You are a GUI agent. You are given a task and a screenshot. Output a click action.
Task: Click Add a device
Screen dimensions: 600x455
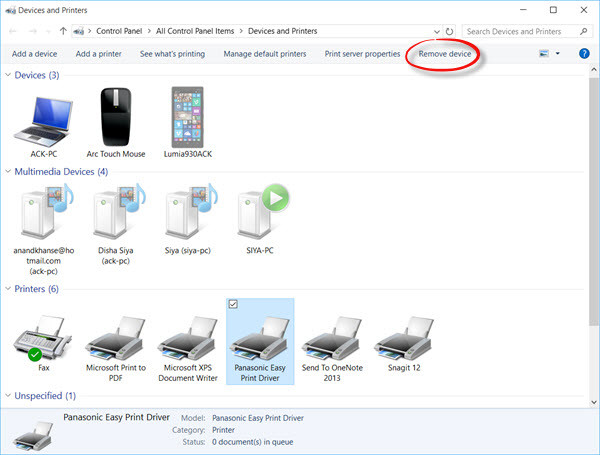tap(34, 54)
